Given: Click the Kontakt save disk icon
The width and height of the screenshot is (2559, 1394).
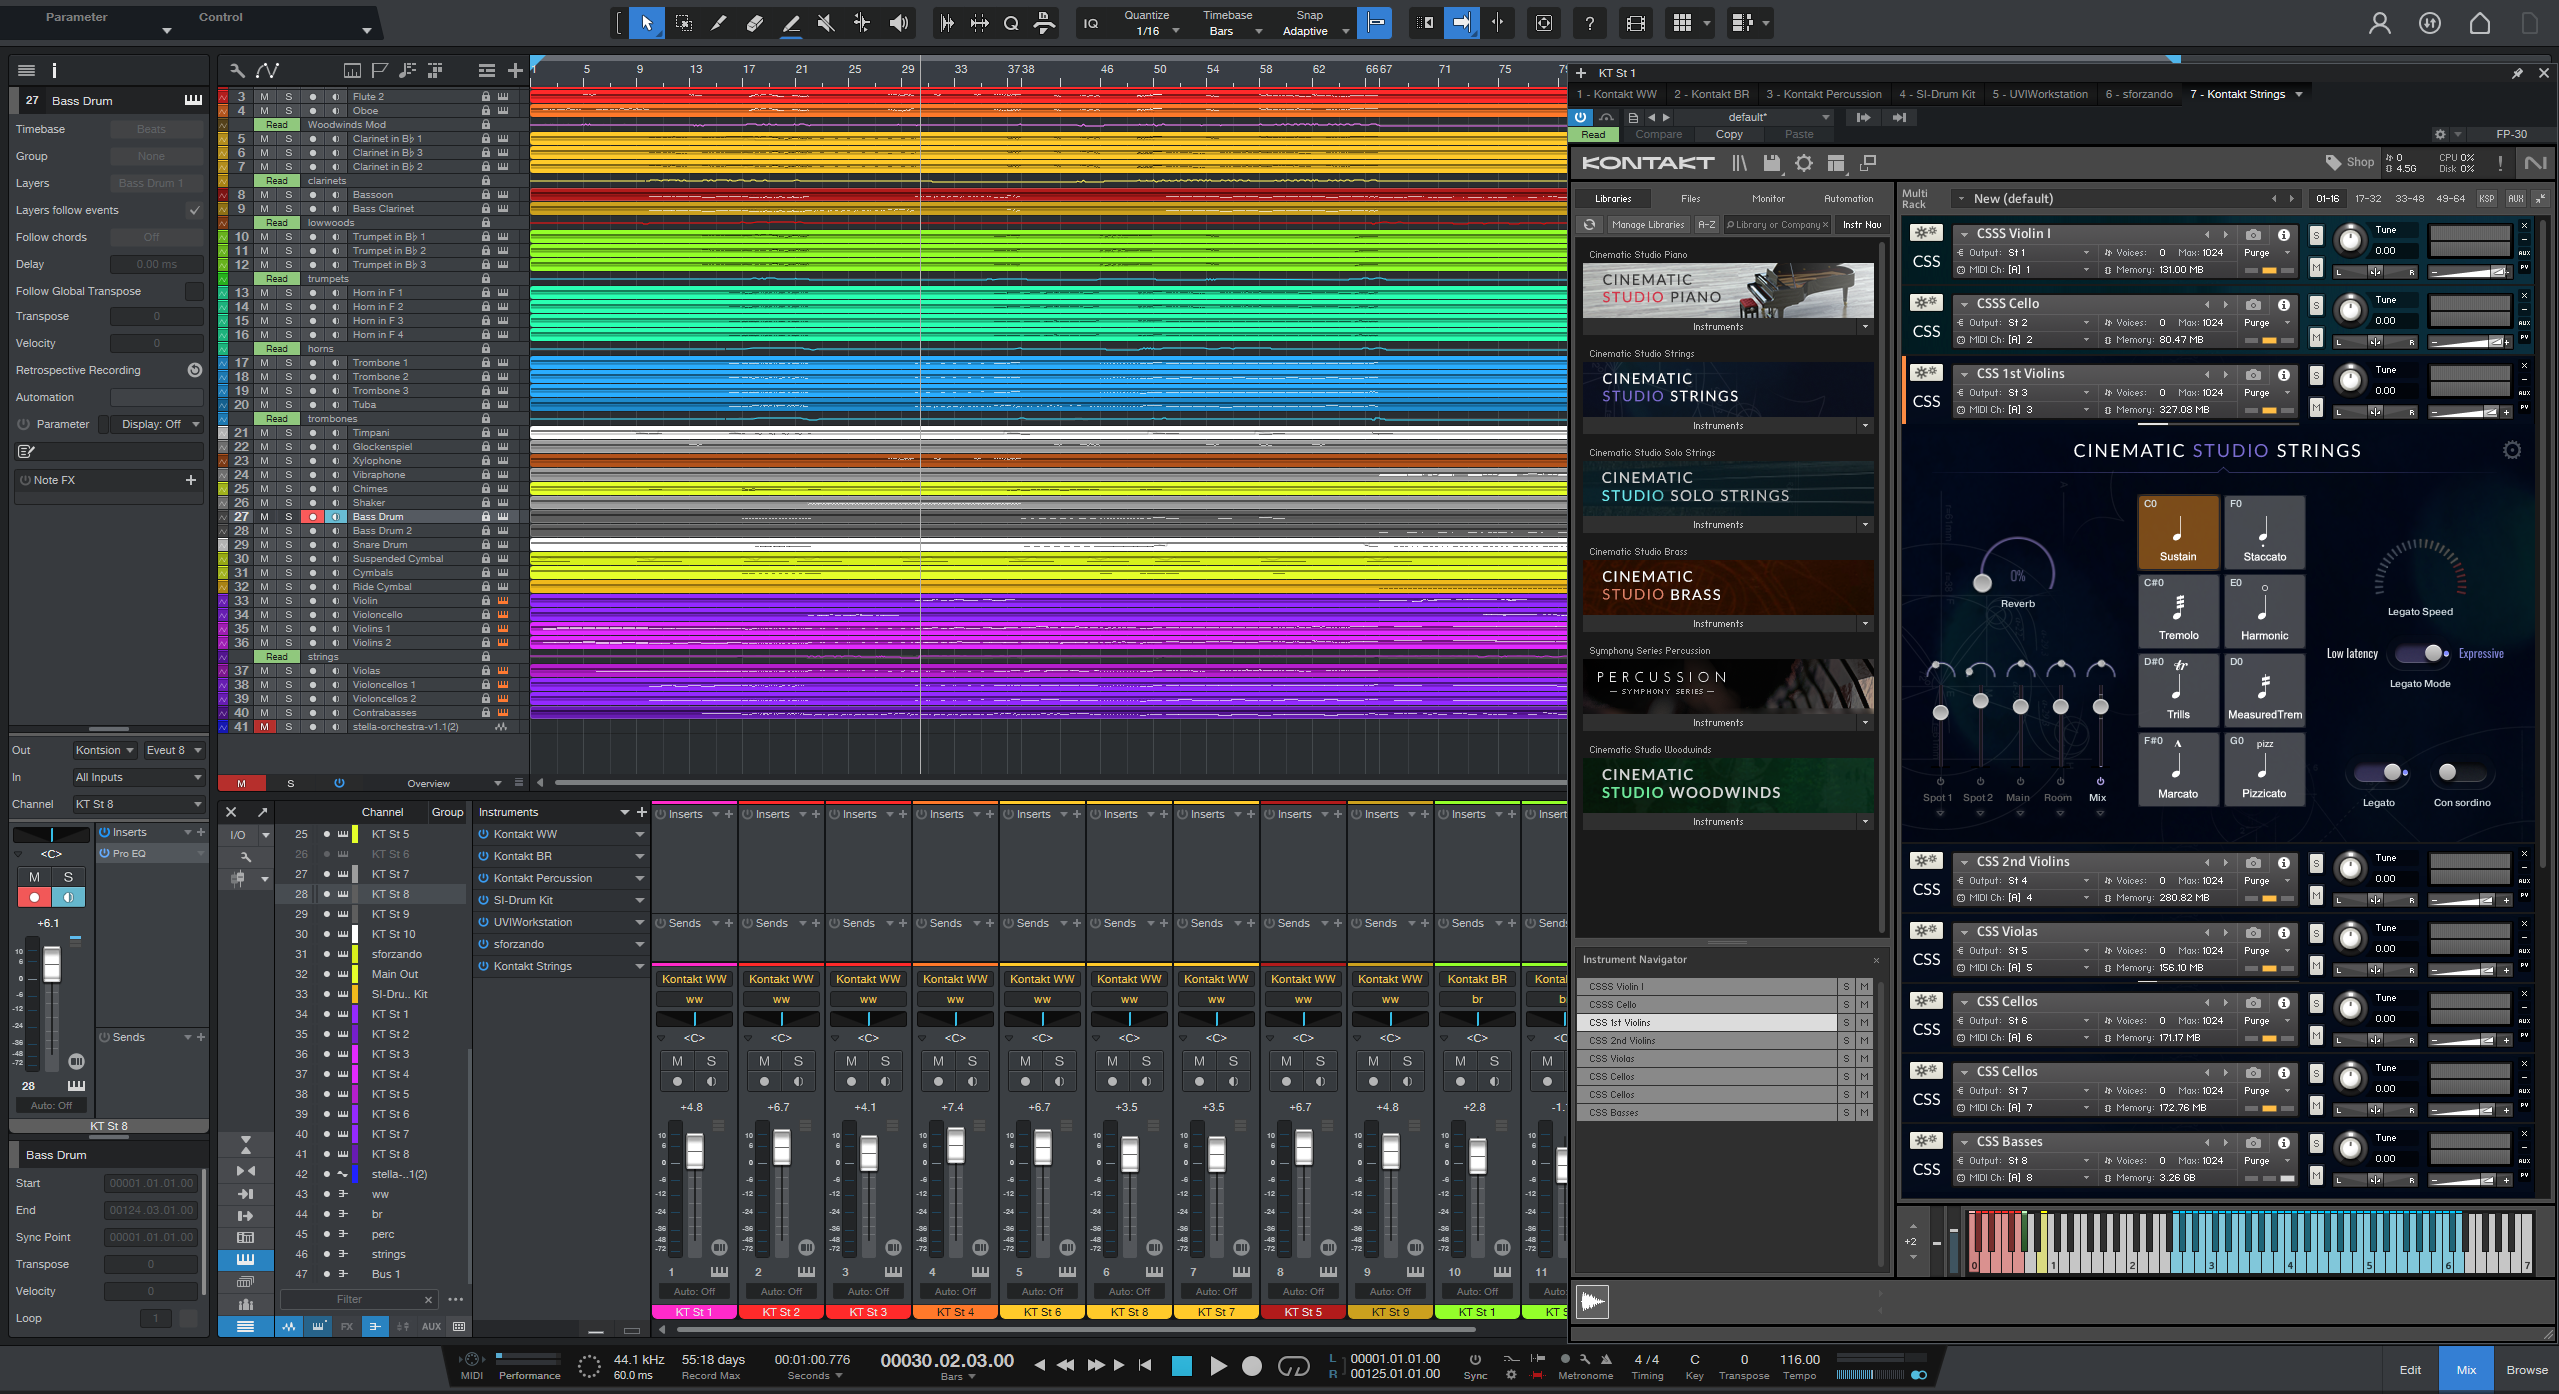Looking at the screenshot, I should pyautogui.click(x=1772, y=163).
